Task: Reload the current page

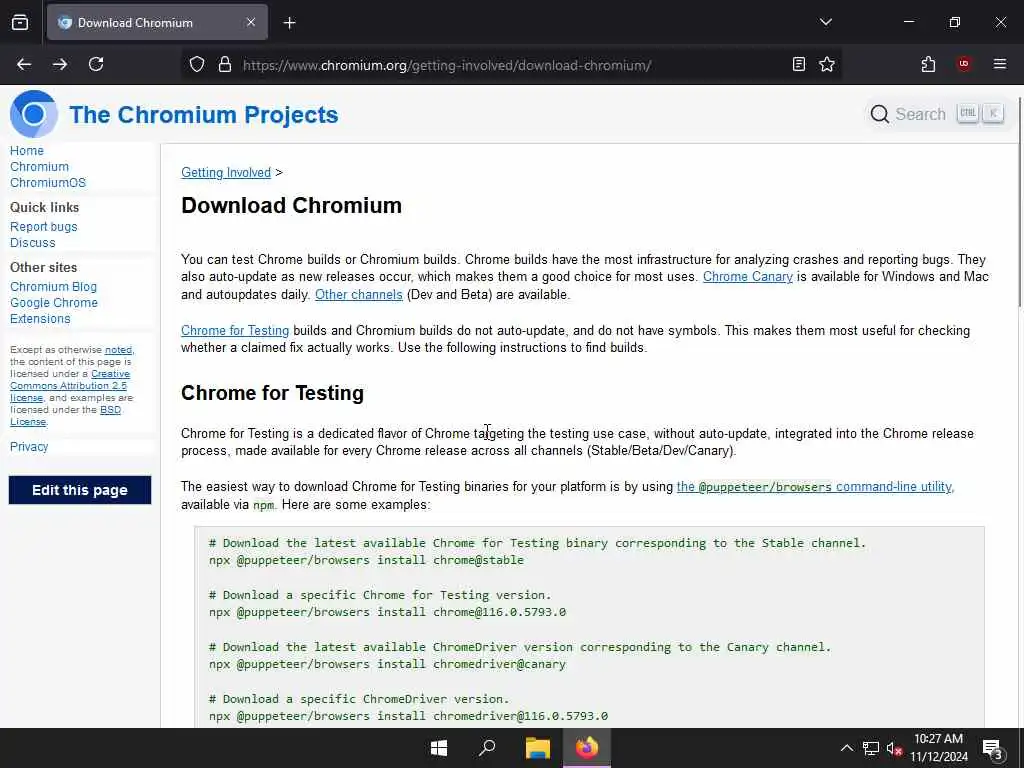Action: click(x=96, y=64)
